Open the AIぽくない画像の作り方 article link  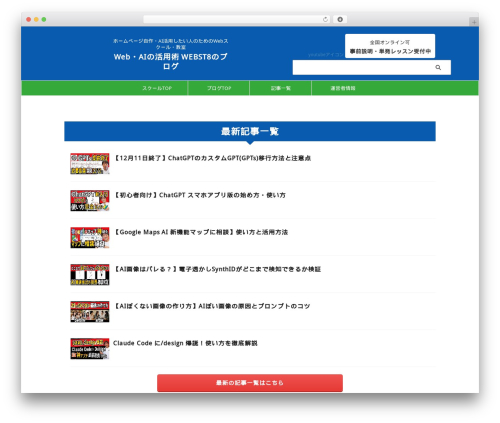[x=212, y=306]
